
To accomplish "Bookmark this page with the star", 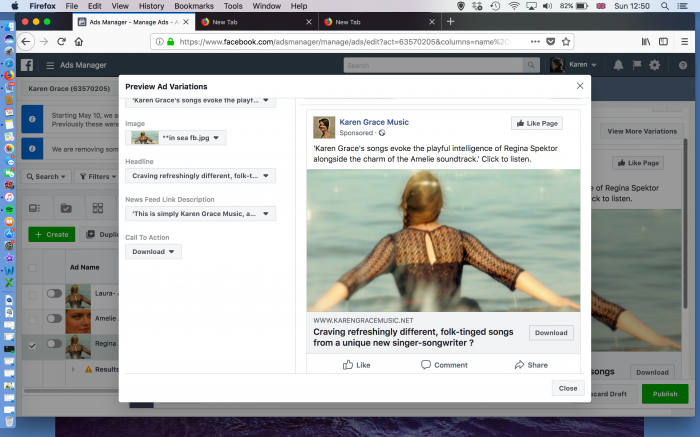I will pyautogui.click(x=566, y=42).
